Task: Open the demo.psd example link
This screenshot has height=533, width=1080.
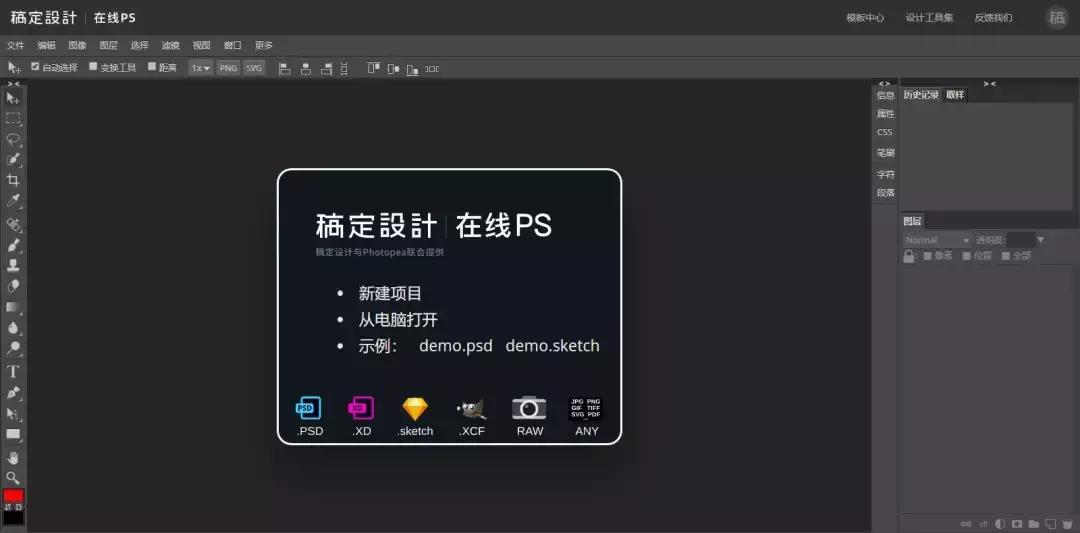Action: click(456, 346)
